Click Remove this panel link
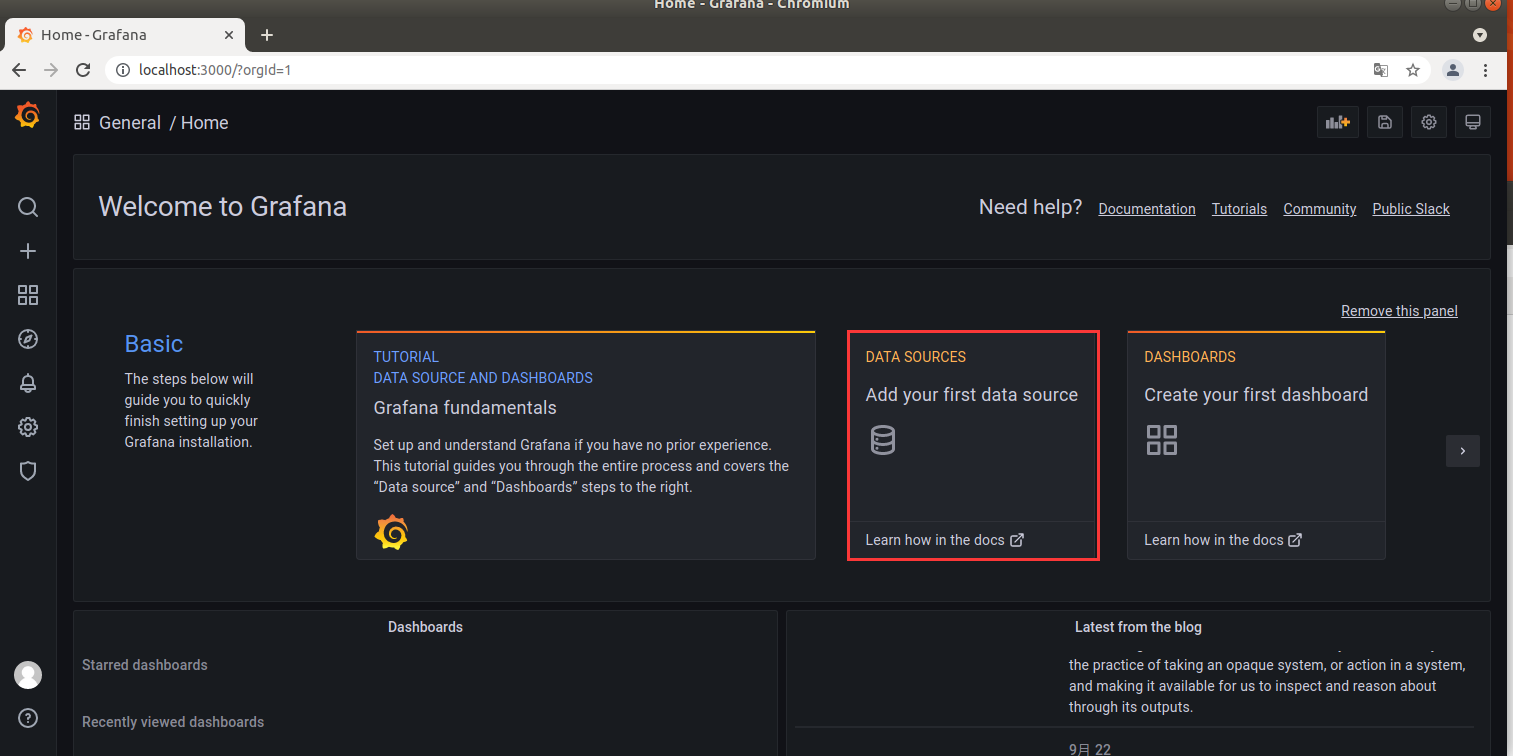This screenshot has height=756, width=1513. [1399, 311]
